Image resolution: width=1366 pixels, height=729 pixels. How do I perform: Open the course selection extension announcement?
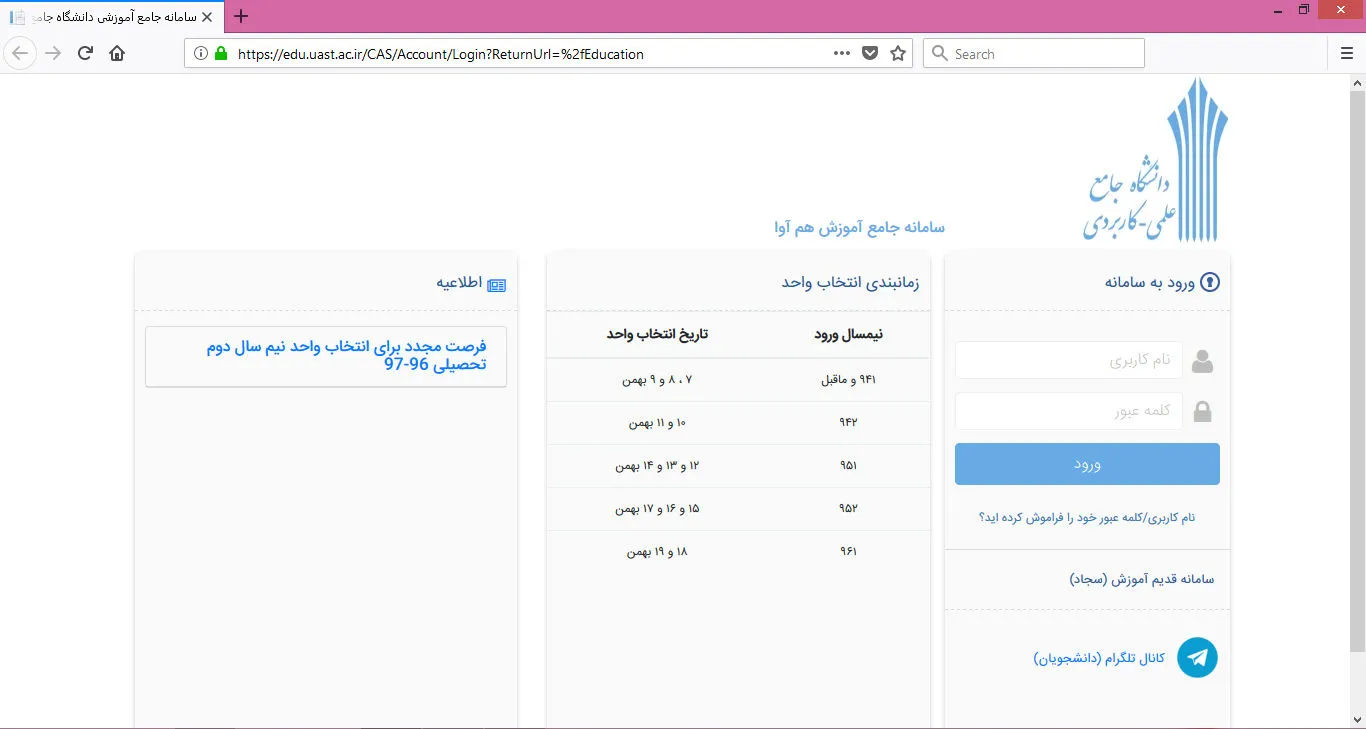(x=346, y=356)
